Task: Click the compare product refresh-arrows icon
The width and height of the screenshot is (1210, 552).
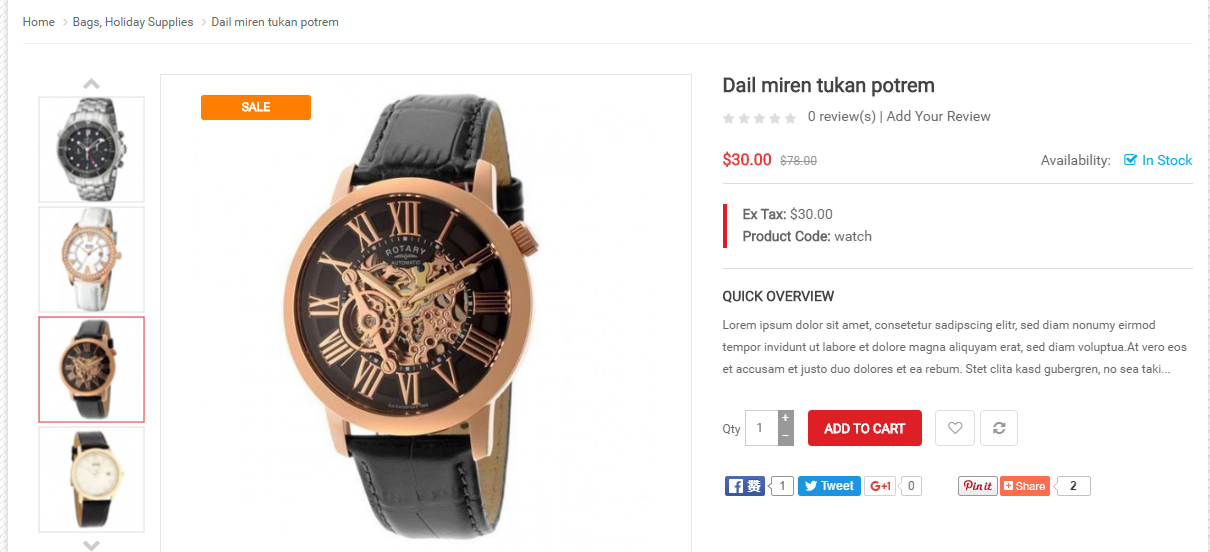Action: tap(998, 428)
